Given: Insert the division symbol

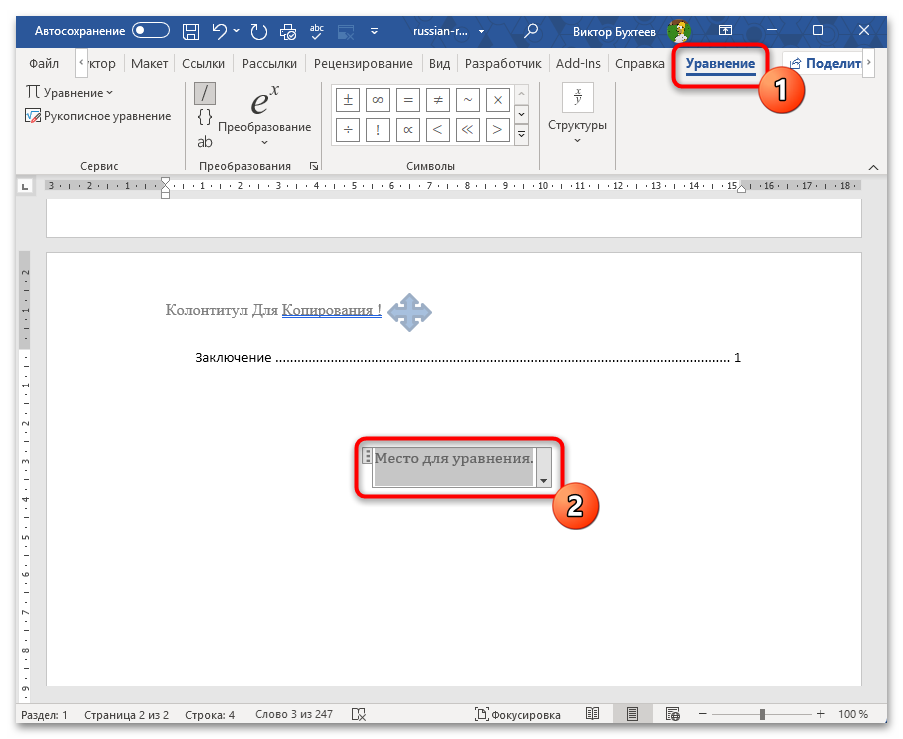Looking at the screenshot, I should (x=348, y=130).
